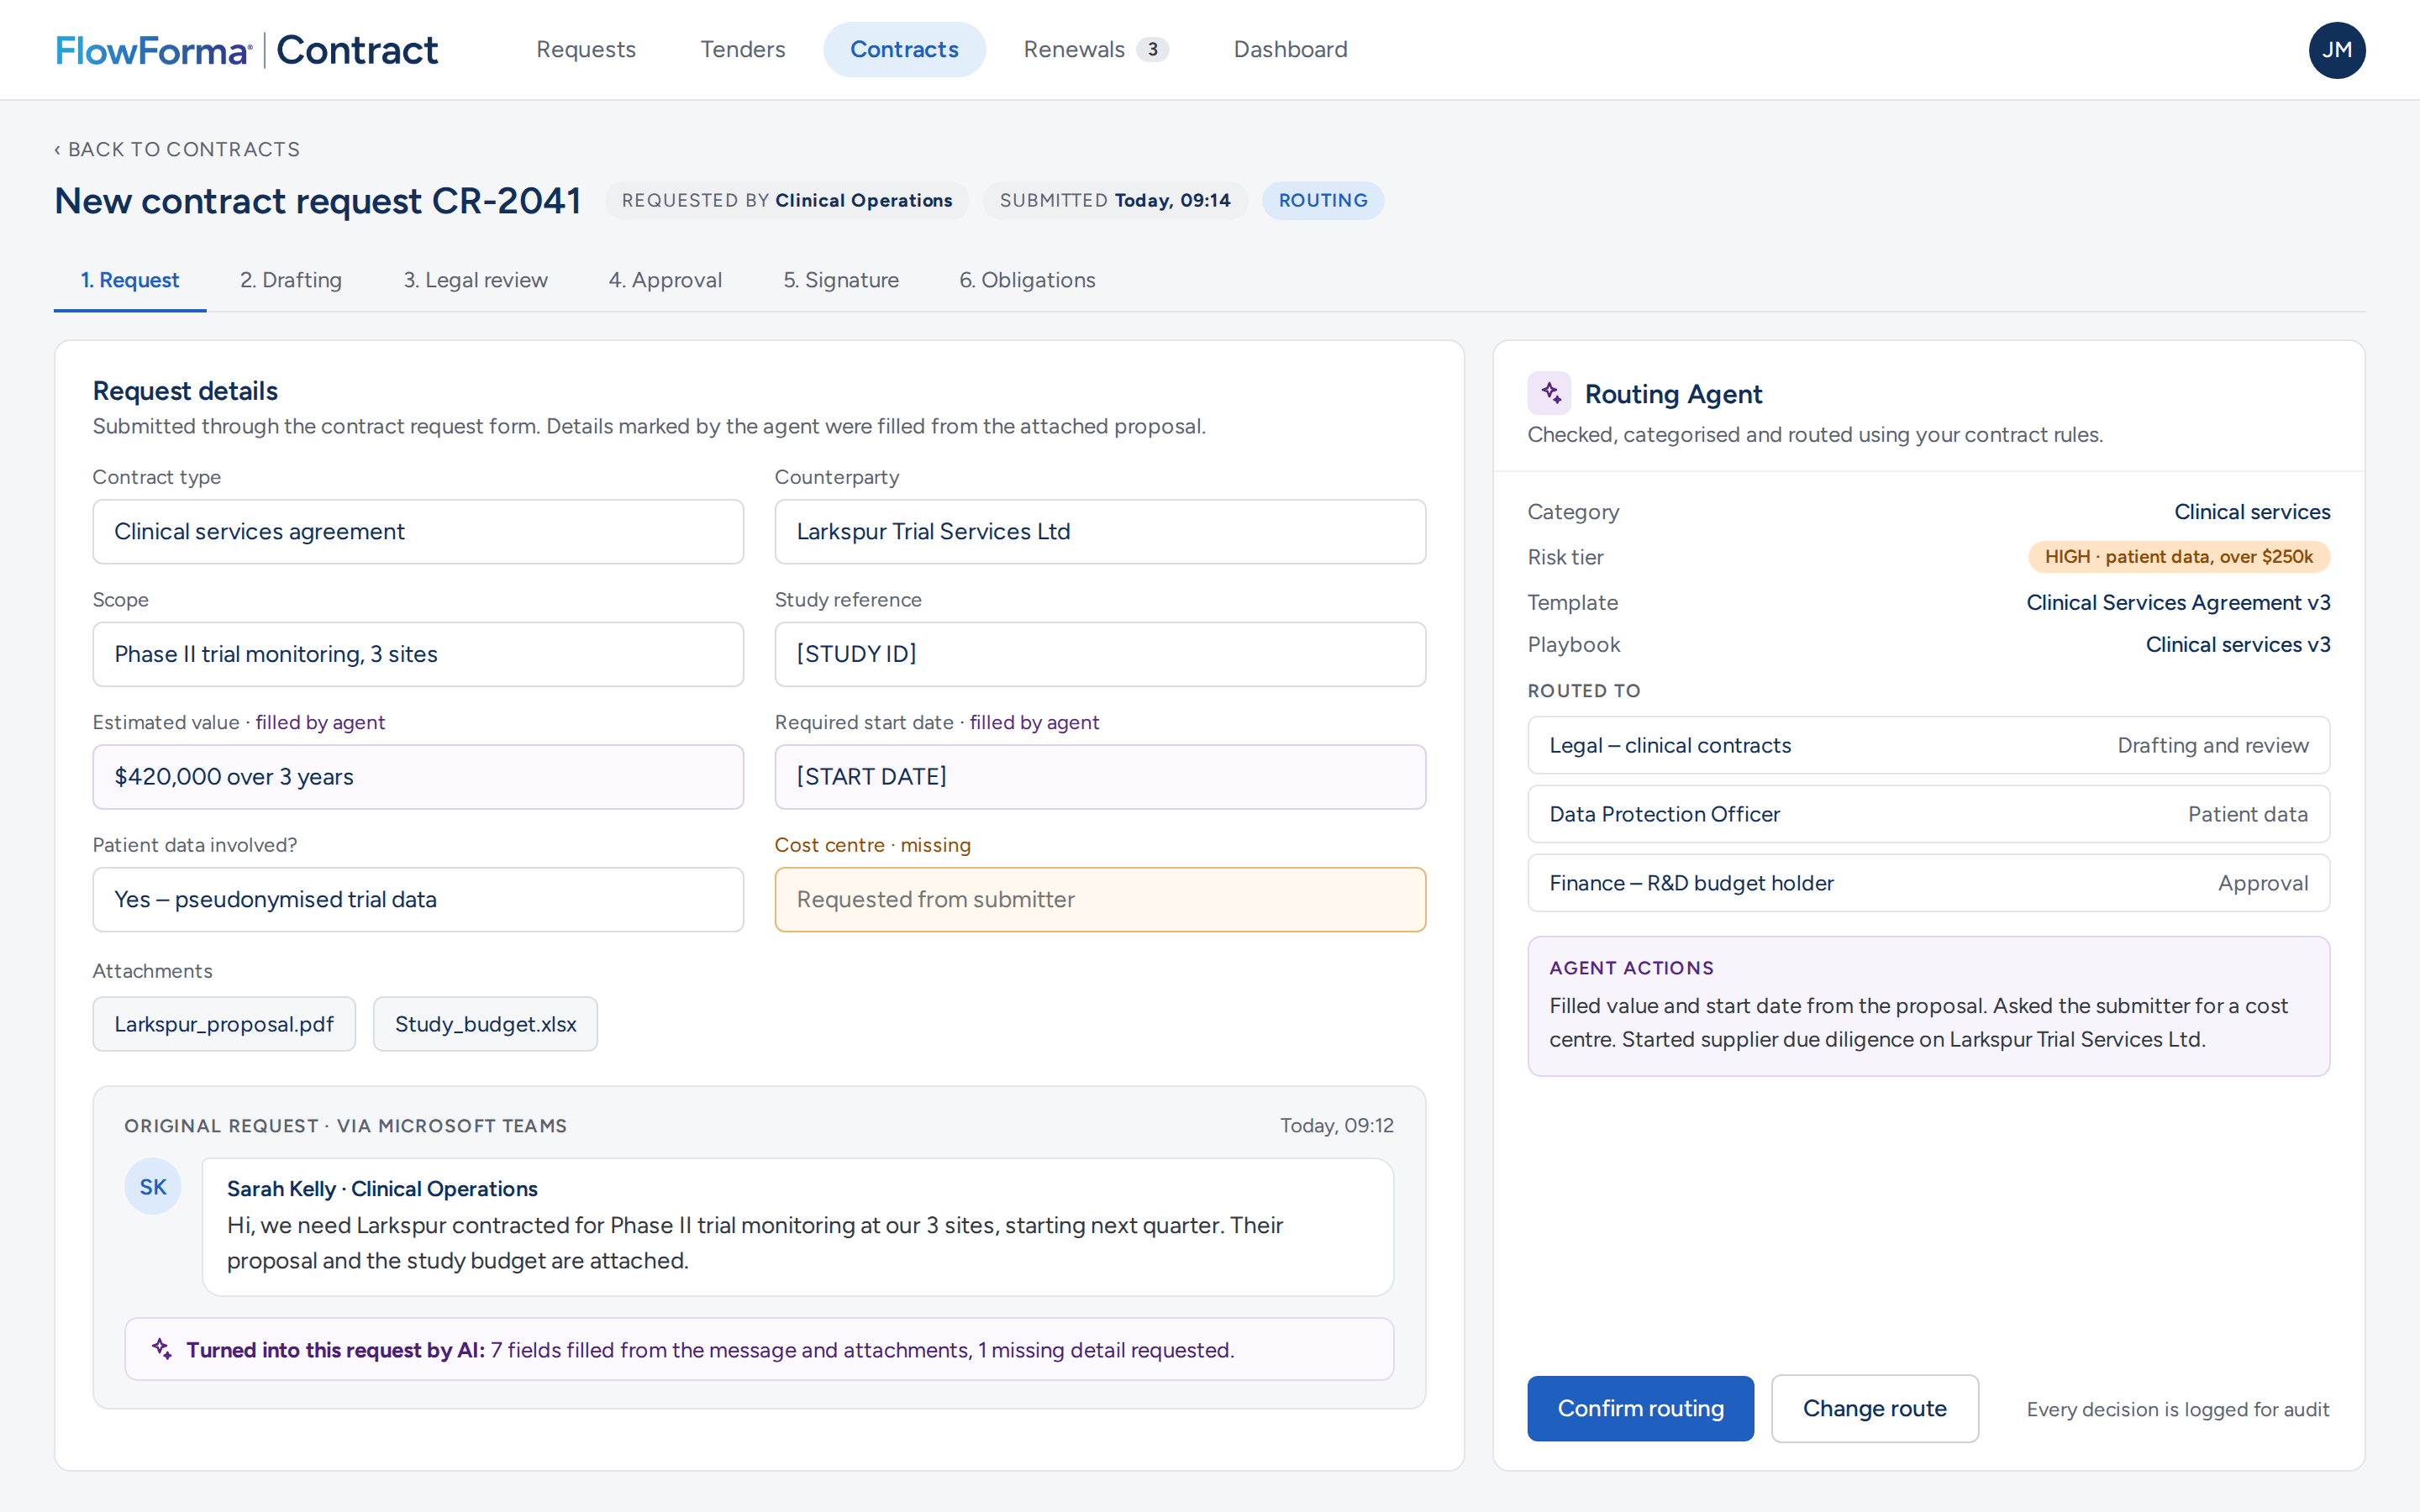
Task: Click the 'Today, 09:12' timestamp
Action: tap(1336, 1126)
